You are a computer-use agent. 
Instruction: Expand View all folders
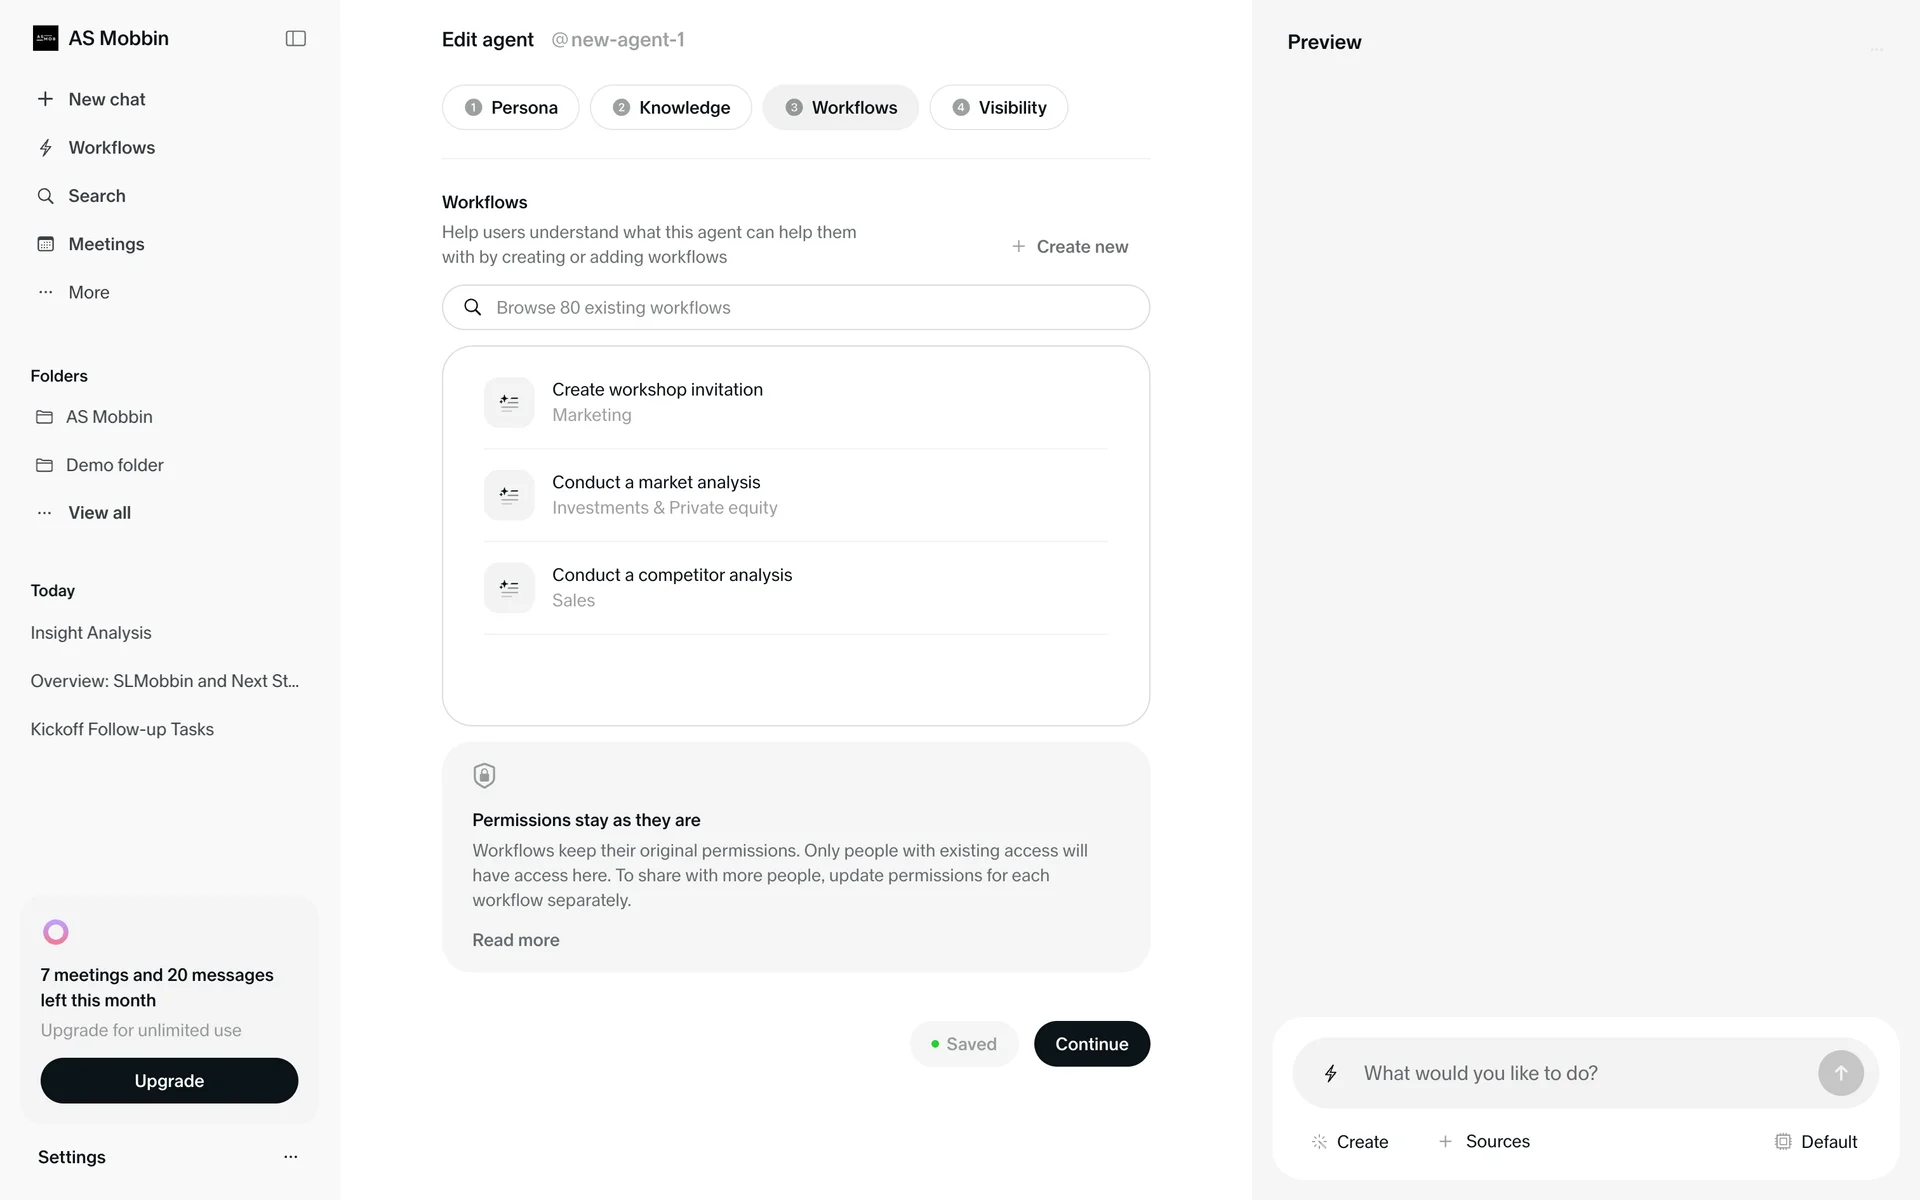[98, 513]
